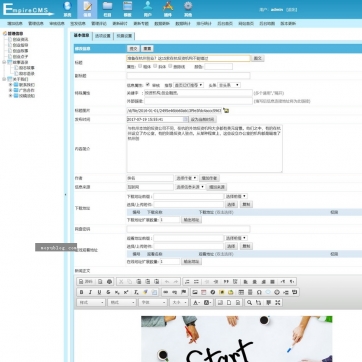The width and height of the screenshot is (362, 362).
Task: Click the 重置 reset button
Action: point(147,49)
